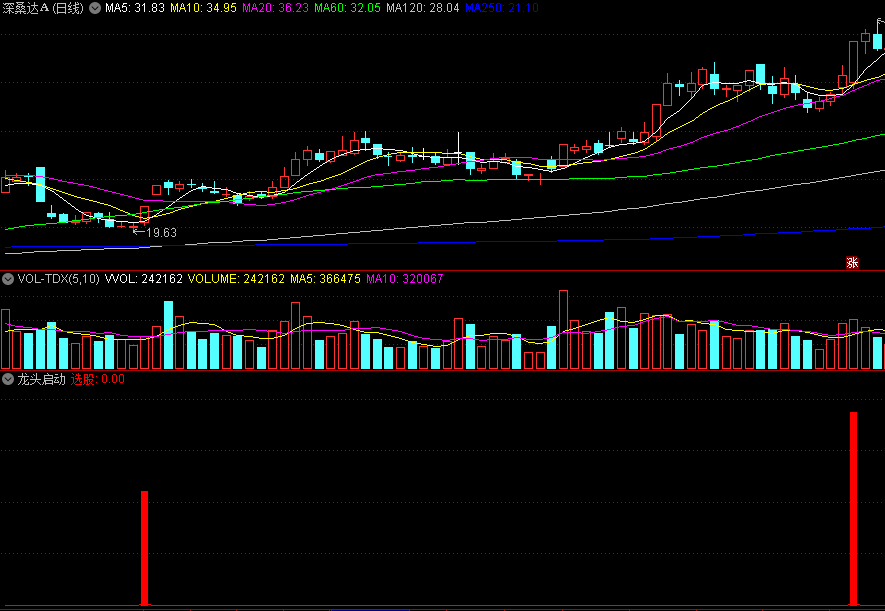The width and height of the screenshot is (885, 611).
Task: Click the red 涨 marker icon
Action: coord(852,262)
